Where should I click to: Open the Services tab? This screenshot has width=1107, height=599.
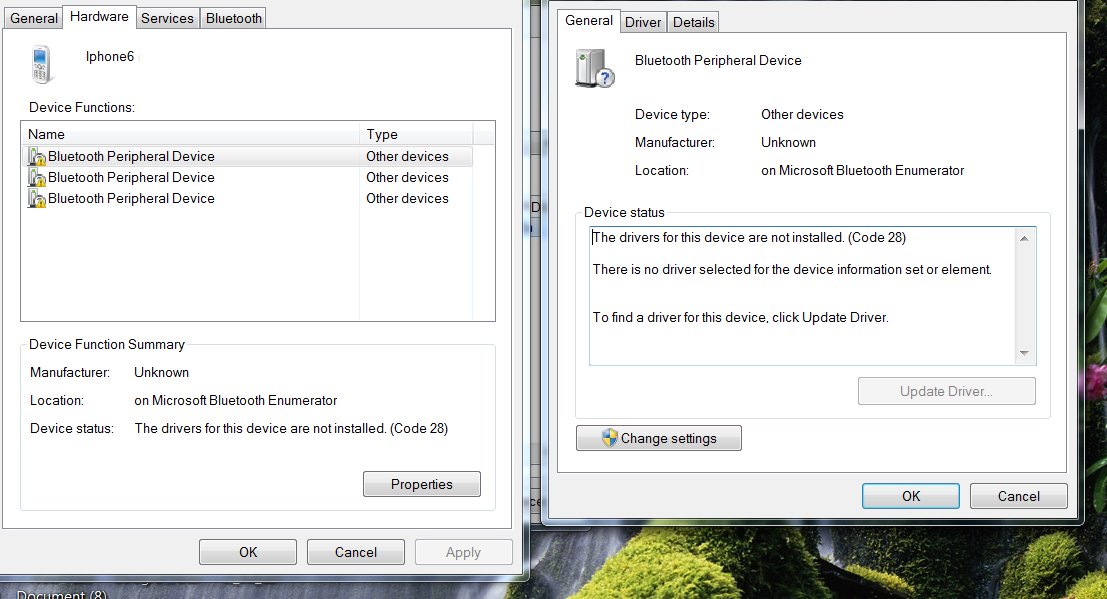[x=167, y=18]
